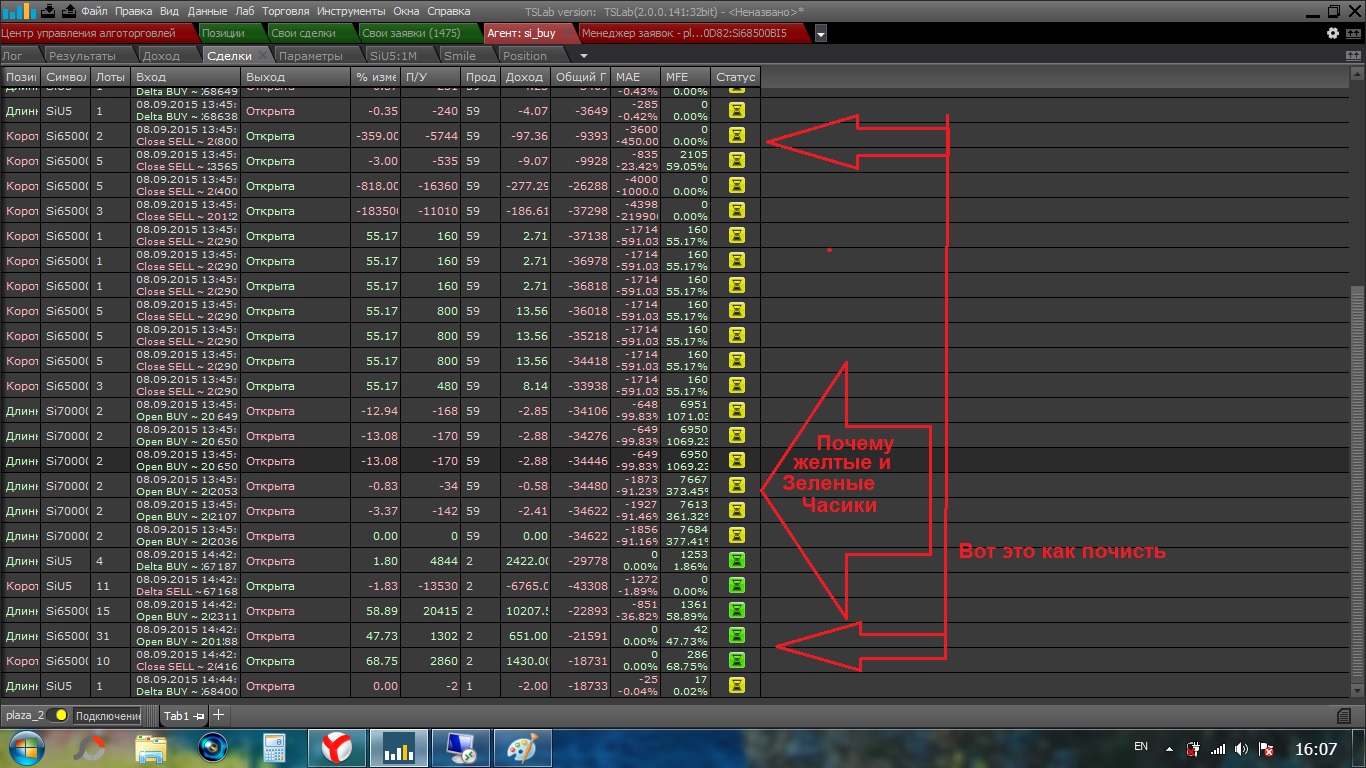Open the Справка menu
1366x768 pixels.
[x=448, y=11]
